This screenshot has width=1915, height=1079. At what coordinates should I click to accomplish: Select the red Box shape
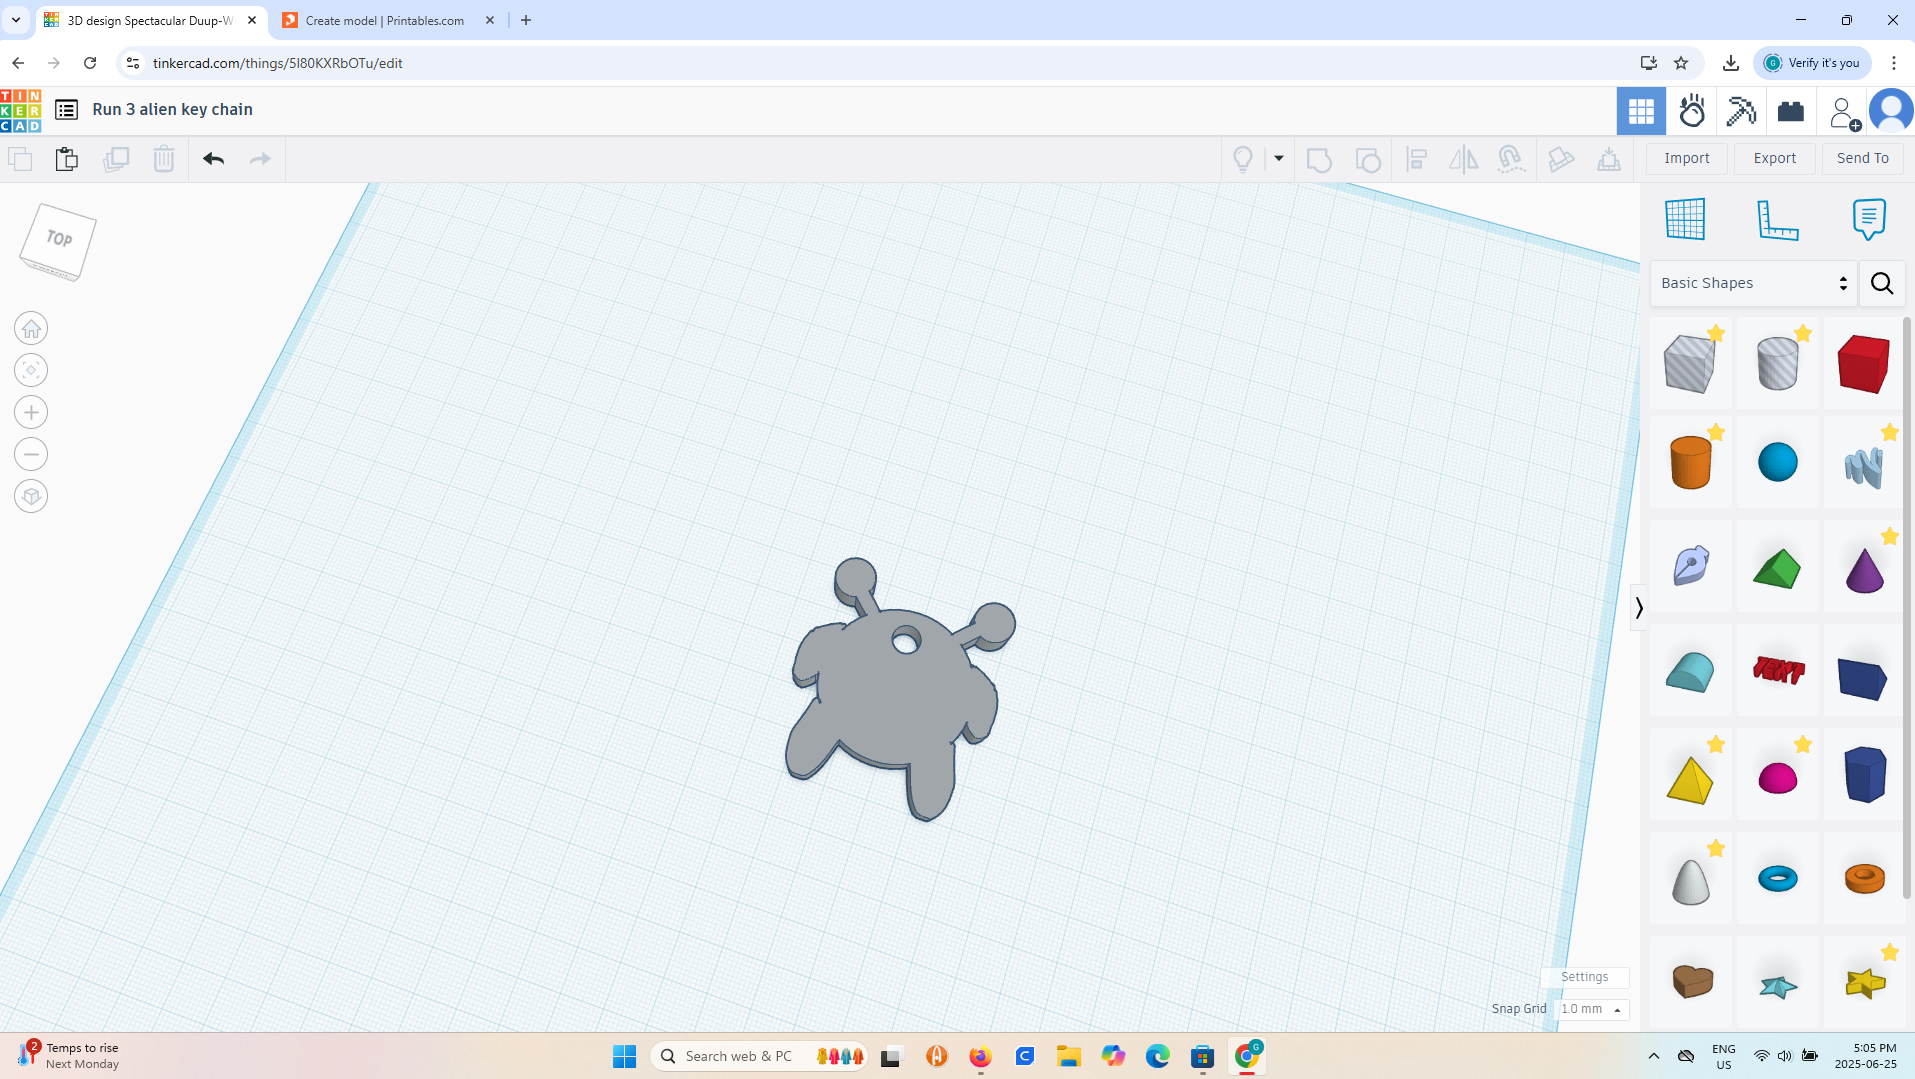tap(1864, 363)
